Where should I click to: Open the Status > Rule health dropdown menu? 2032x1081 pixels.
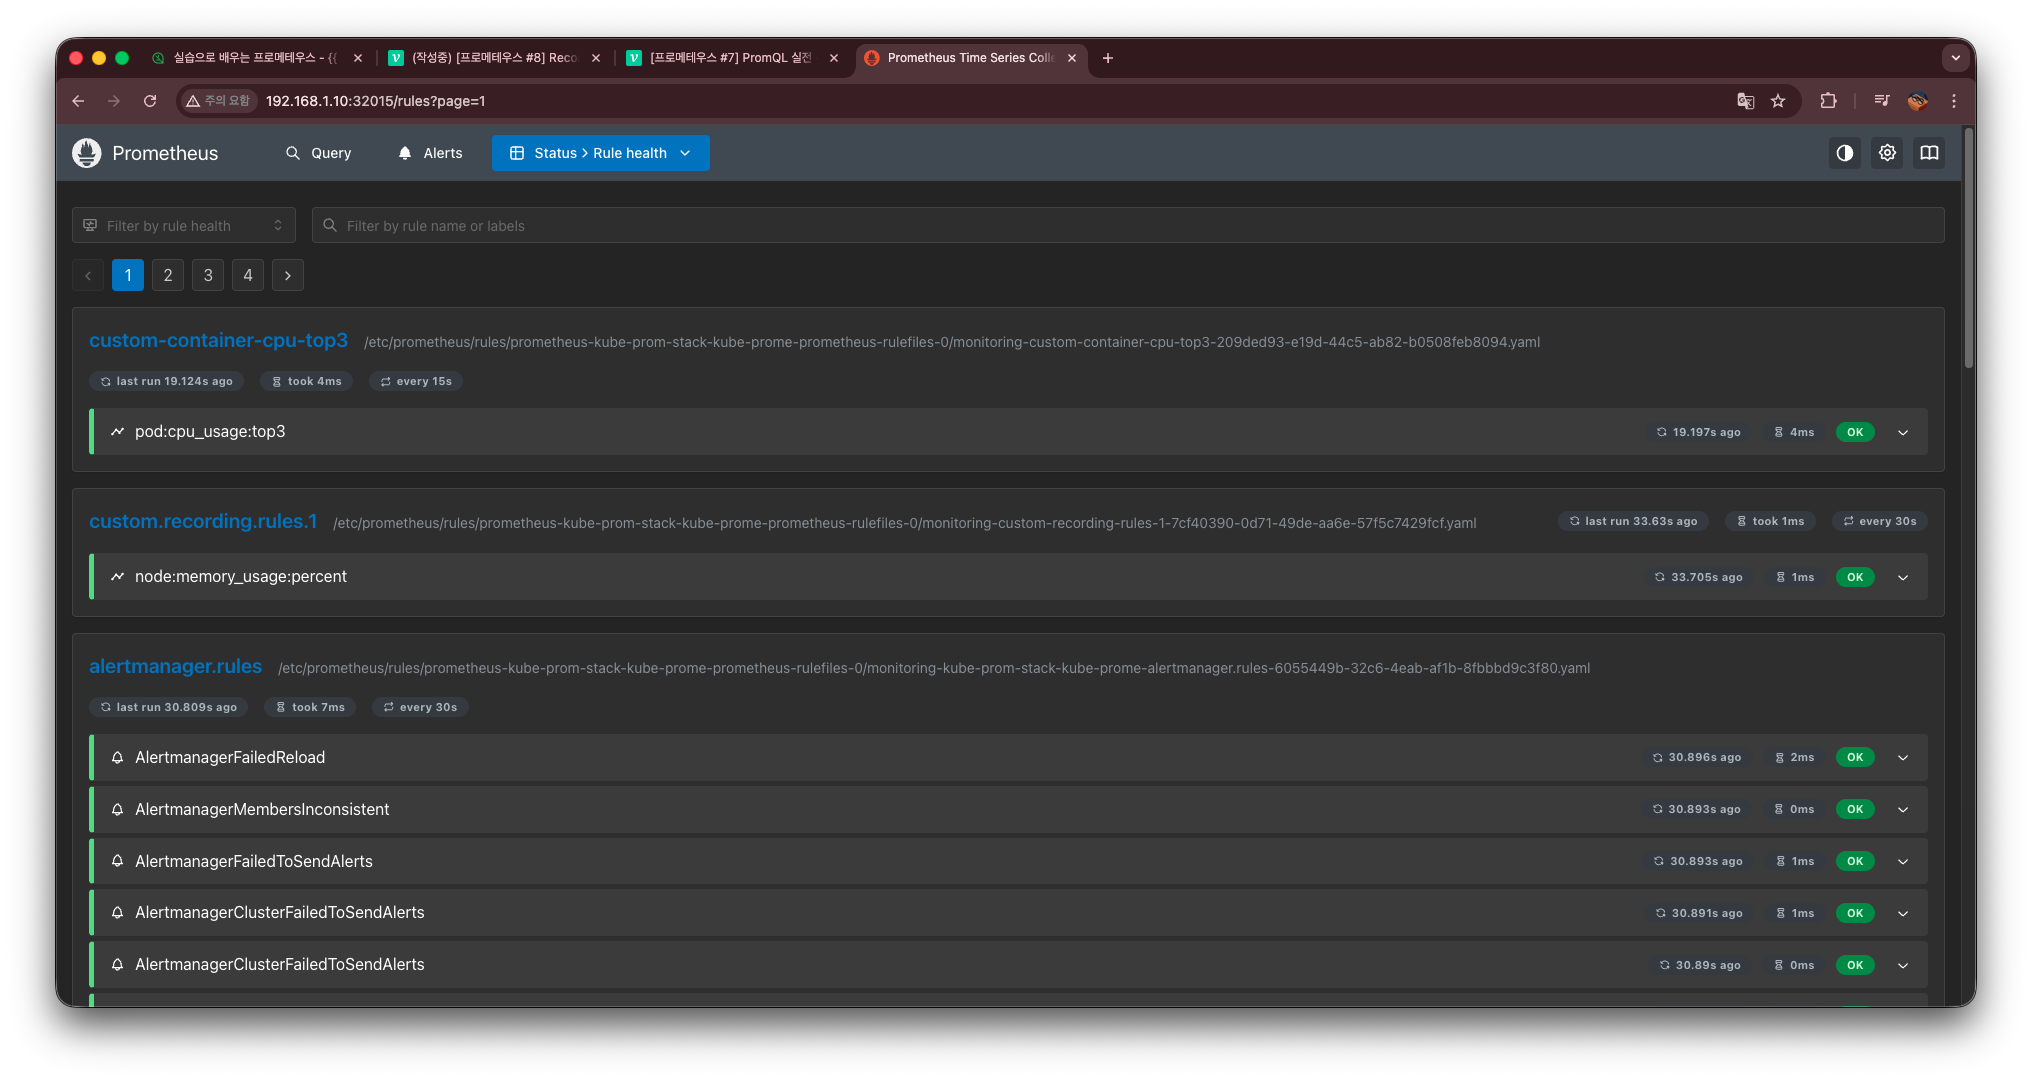click(600, 153)
